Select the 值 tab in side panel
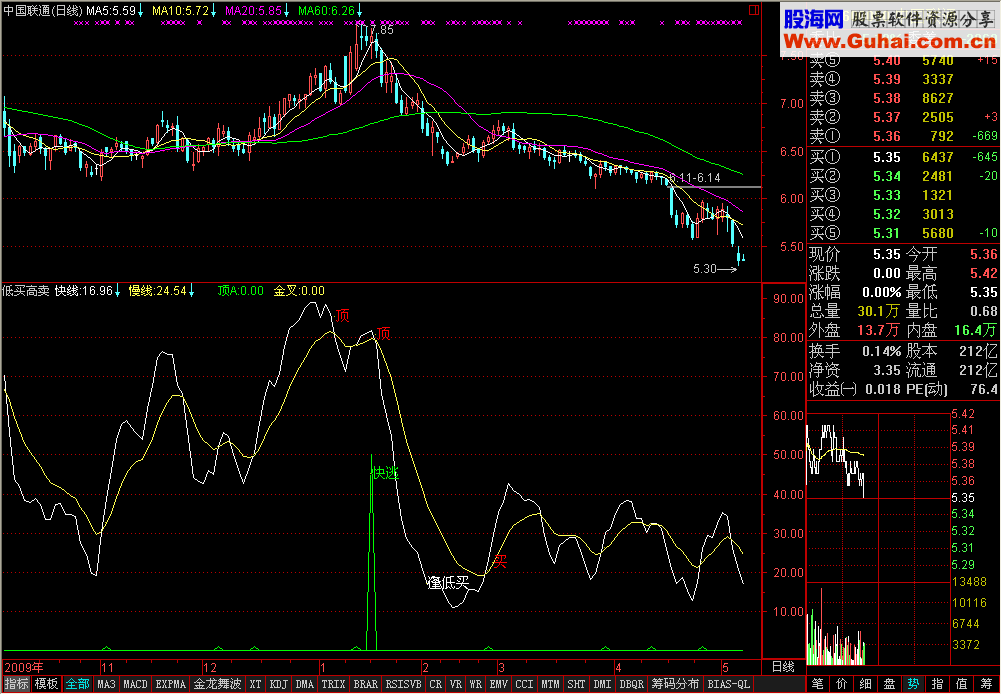This screenshot has height=695, width=1002. coord(961,684)
